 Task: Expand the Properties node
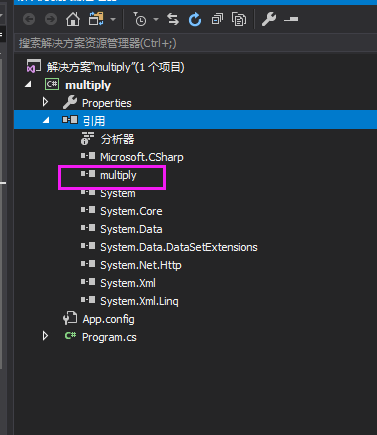point(46,102)
